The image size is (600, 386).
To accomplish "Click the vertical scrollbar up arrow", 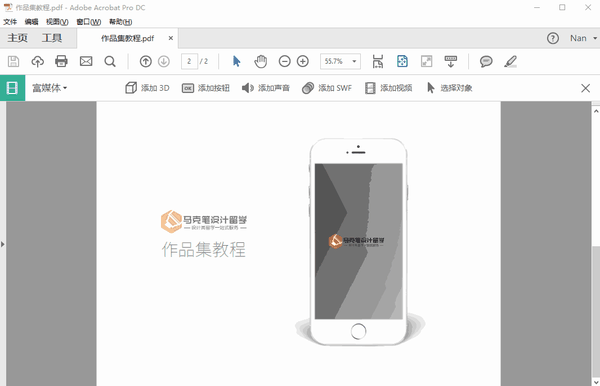I will point(596,111).
